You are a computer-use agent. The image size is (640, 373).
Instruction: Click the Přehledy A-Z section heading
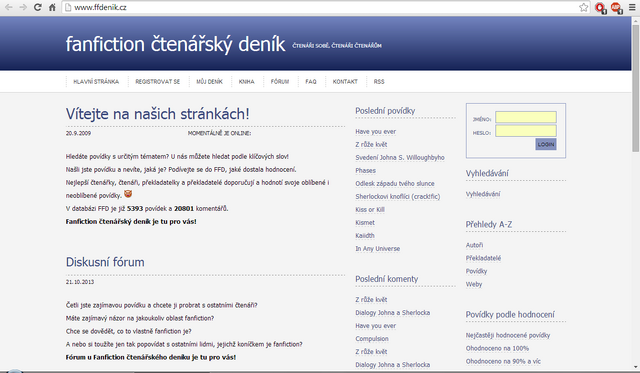pyautogui.click(x=489, y=224)
